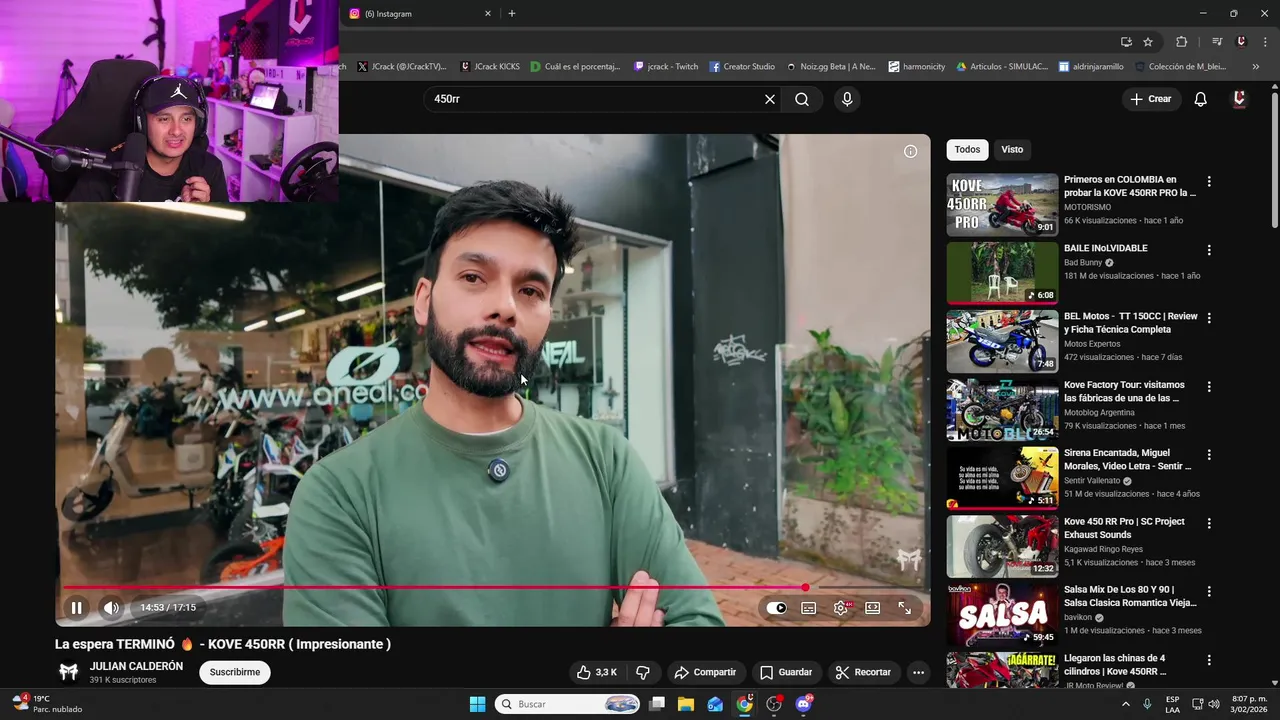Switch to the Instagram browser tab
The height and width of the screenshot is (720, 1280).
tap(415, 14)
